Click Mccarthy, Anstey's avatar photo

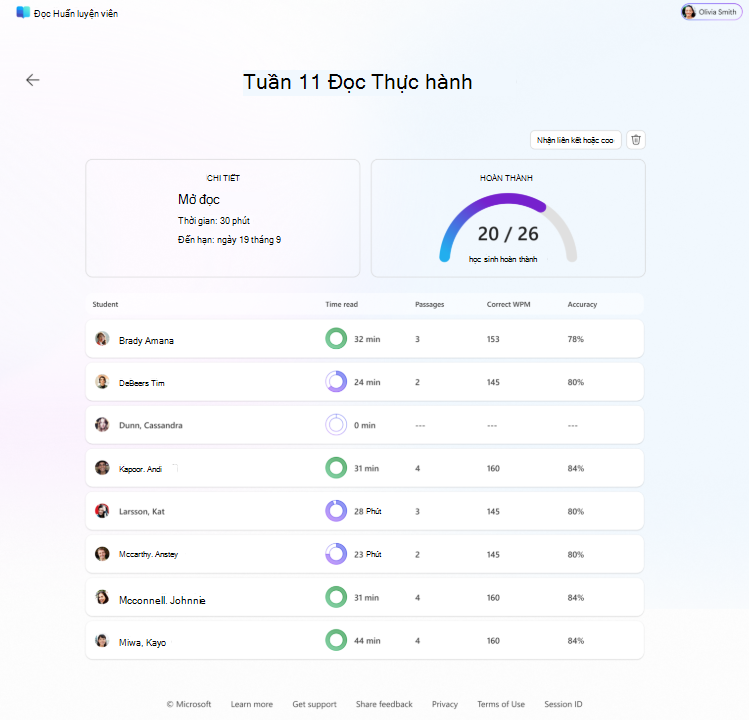(x=102, y=554)
